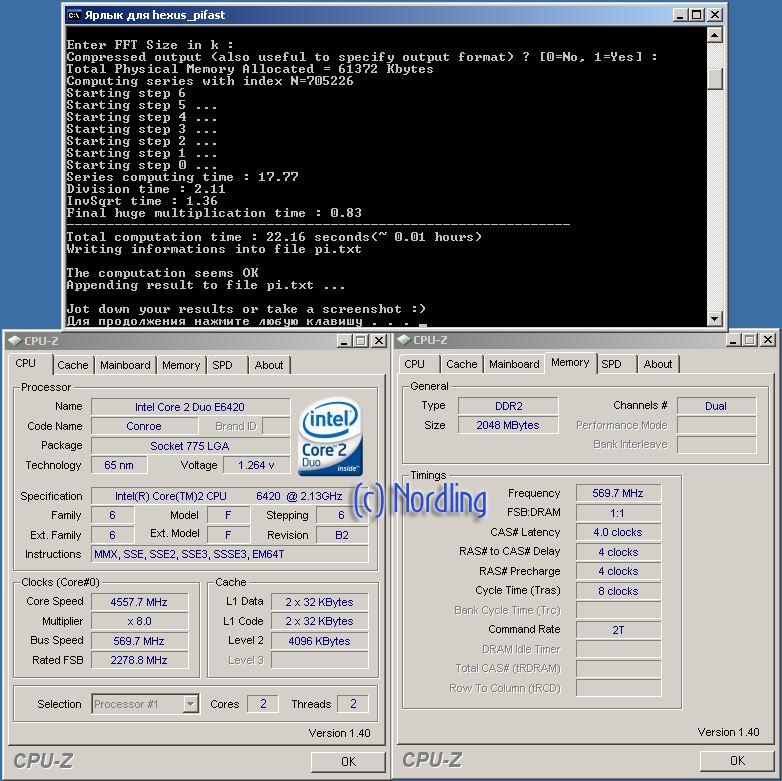Click the console line 'Total computation time : 22.16 seconds'
This screenshot has height=781, width=782.
point(274,237)
